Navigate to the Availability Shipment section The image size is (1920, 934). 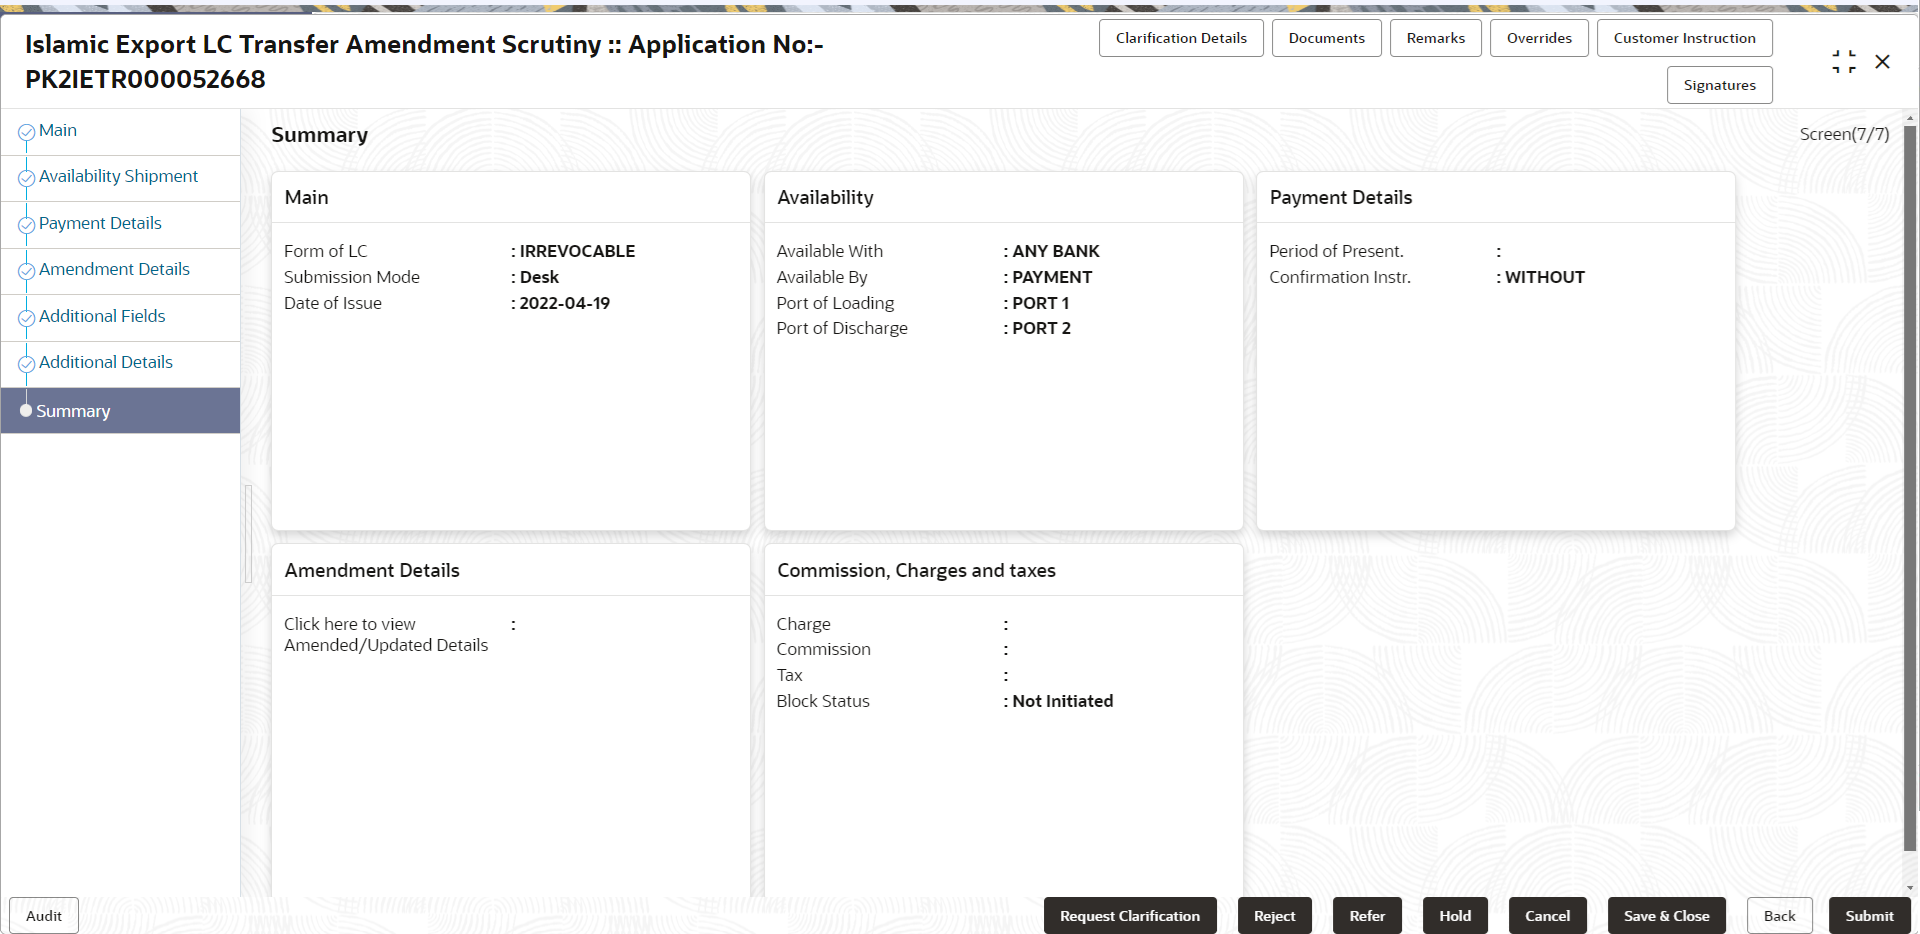[x=118, y=176]
